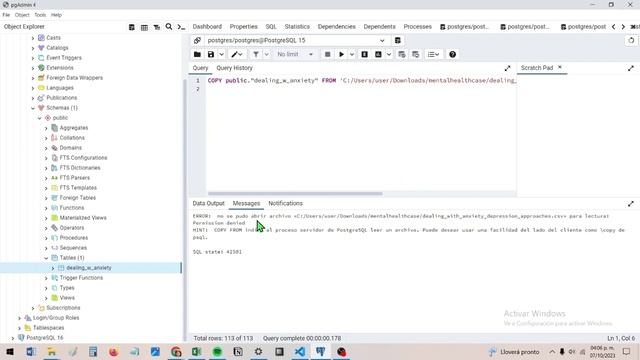Viewport: 640px width, 360px height.
Task: Click the Query Tool icon in Object Explorer
Action: (131, 27)
